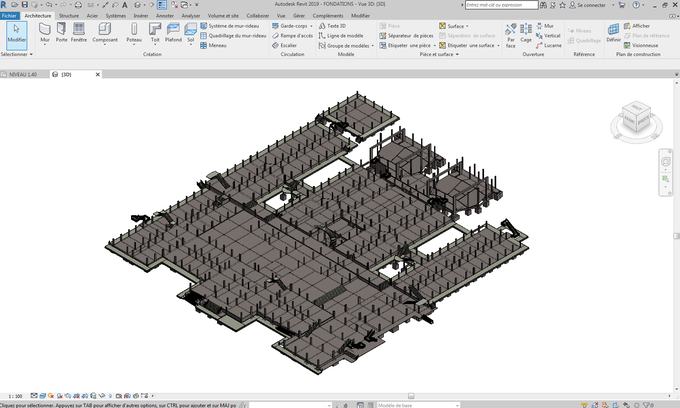Screen dimensions: 680x408
Task: Switch to the Gérer ribbon tab
Action: pyautogui.click(x=299, y=16)
